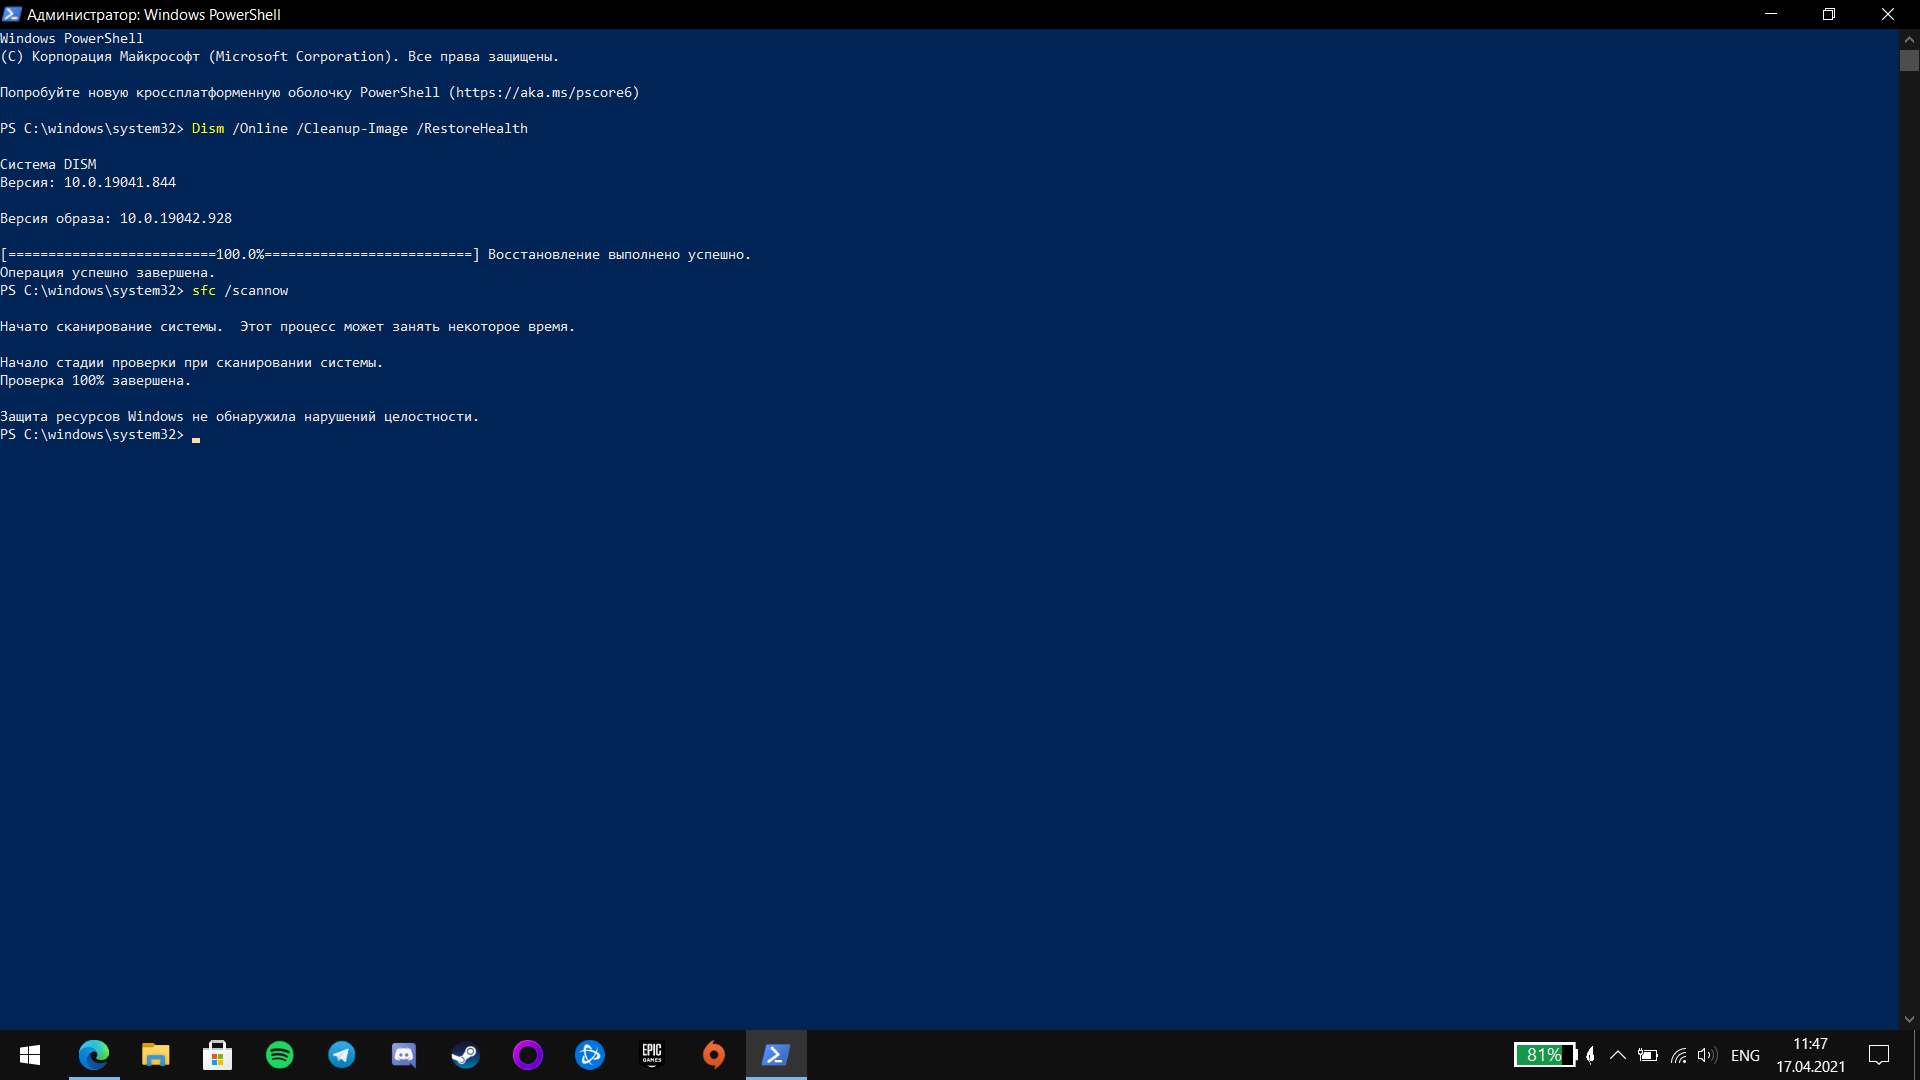Open Epic Games Launcher from taskbar
This screenshot has width=1920, height=1080.
click(x=652, y=1055)
